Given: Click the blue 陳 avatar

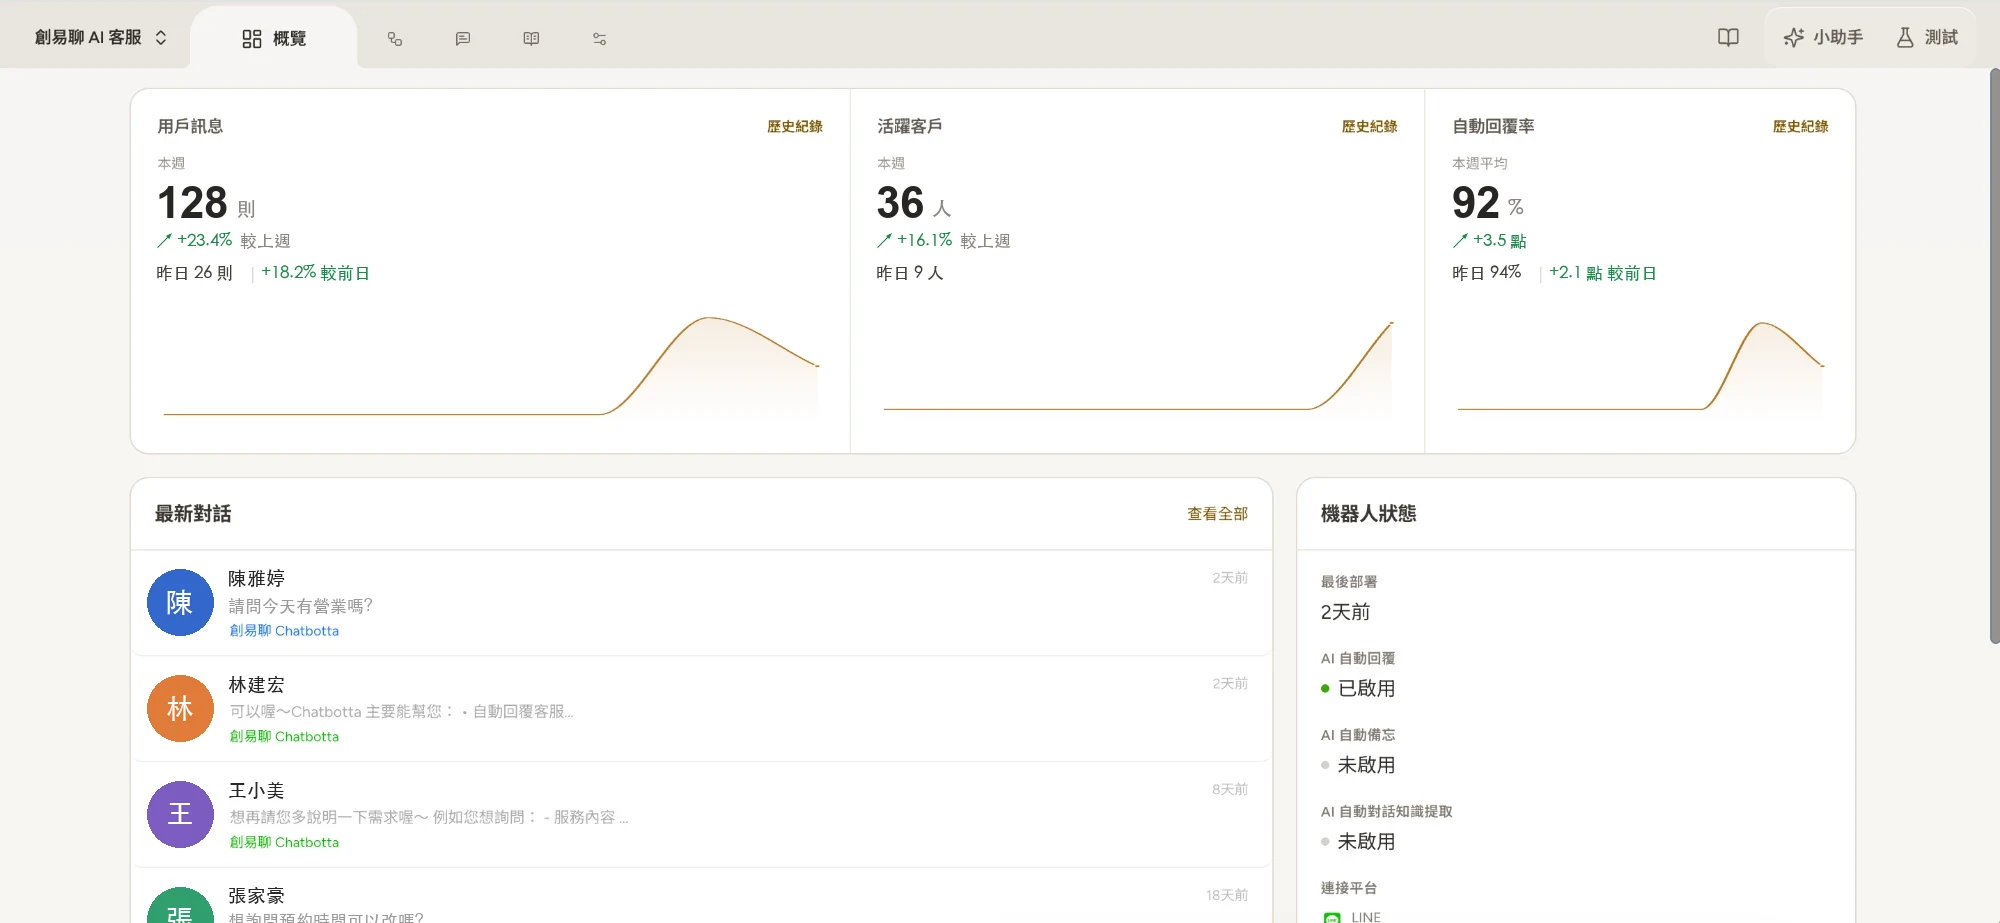Looking at the screenshot, I should [180, 603].
